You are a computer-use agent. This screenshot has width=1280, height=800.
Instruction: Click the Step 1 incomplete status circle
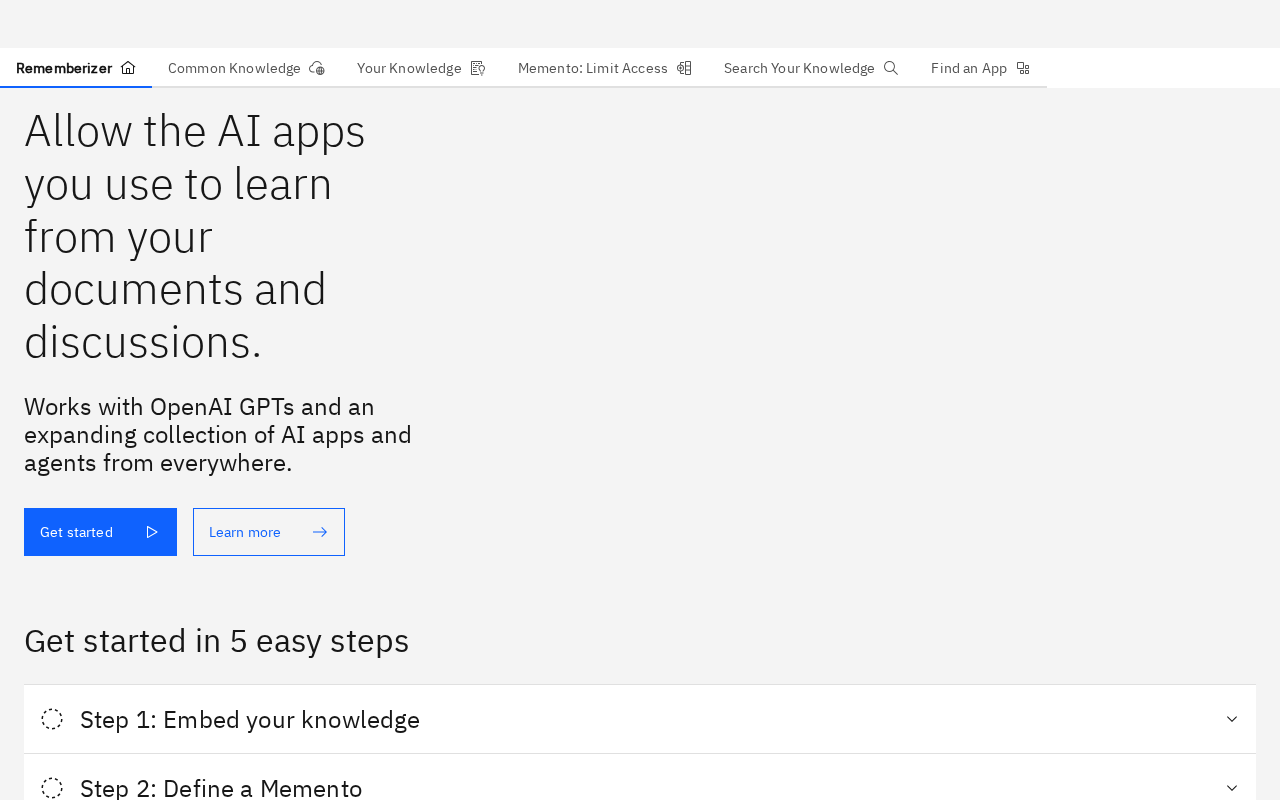(x=52, y=719)
